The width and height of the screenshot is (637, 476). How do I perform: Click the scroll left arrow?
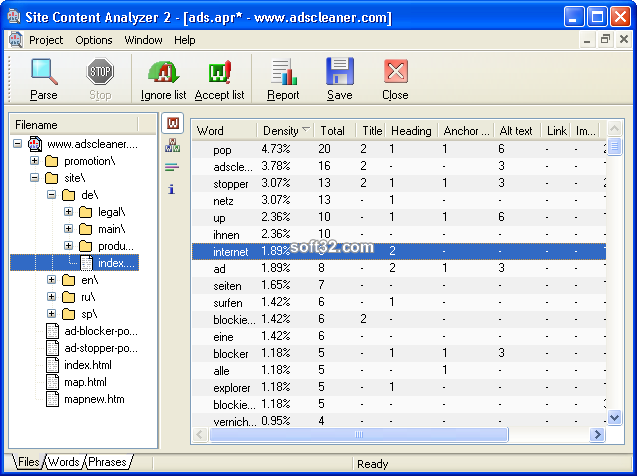coord(200,435)
